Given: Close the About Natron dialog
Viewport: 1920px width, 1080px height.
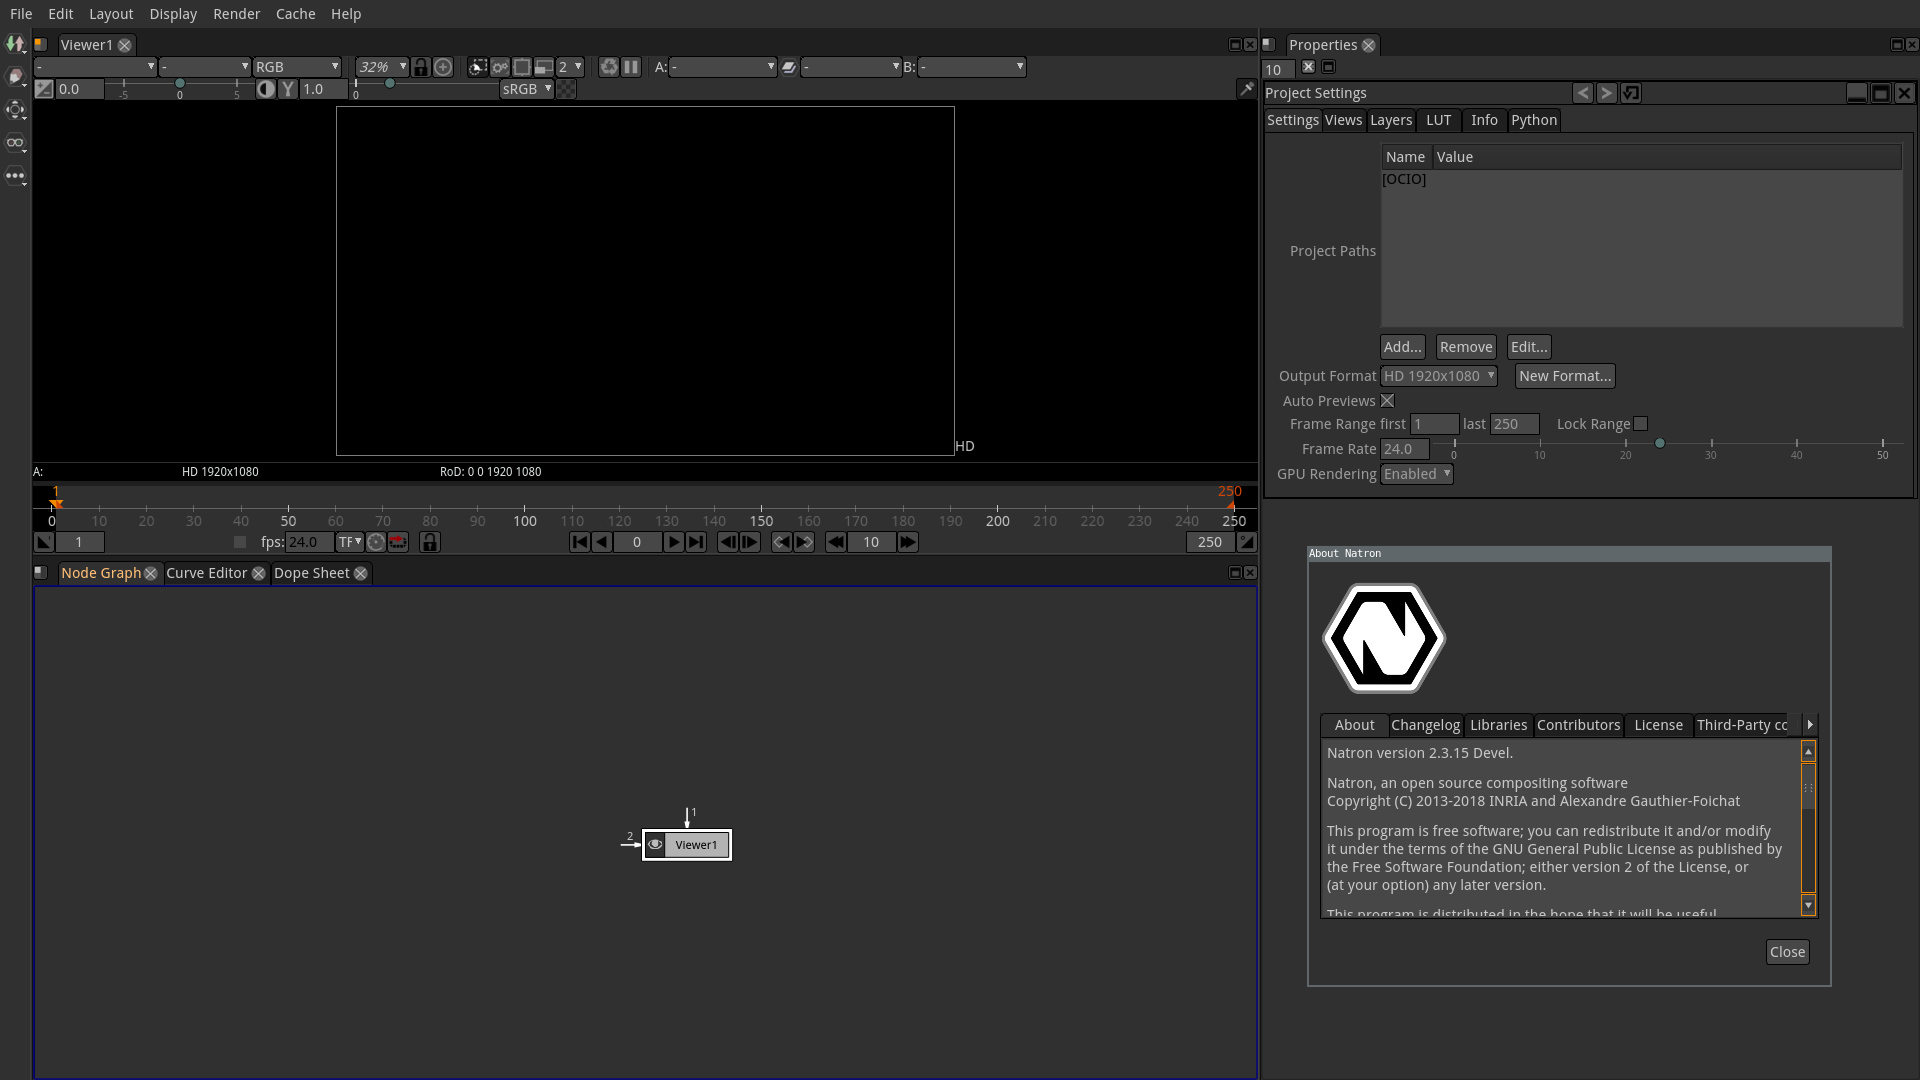Looking at the screenshot, I should pyautogui.click(x=1786, y=951).
